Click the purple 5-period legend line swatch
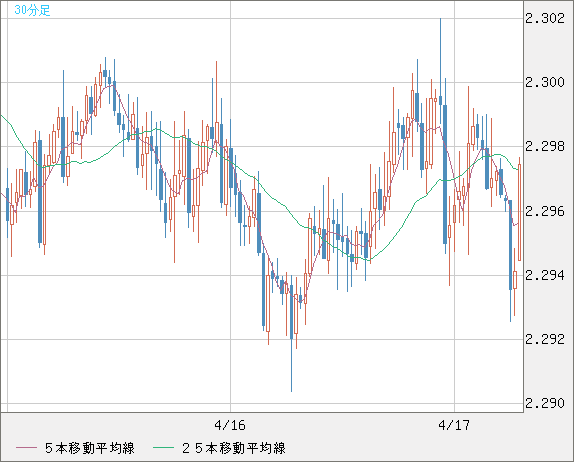The image size is (574, 462). click(x=27, y=448)
